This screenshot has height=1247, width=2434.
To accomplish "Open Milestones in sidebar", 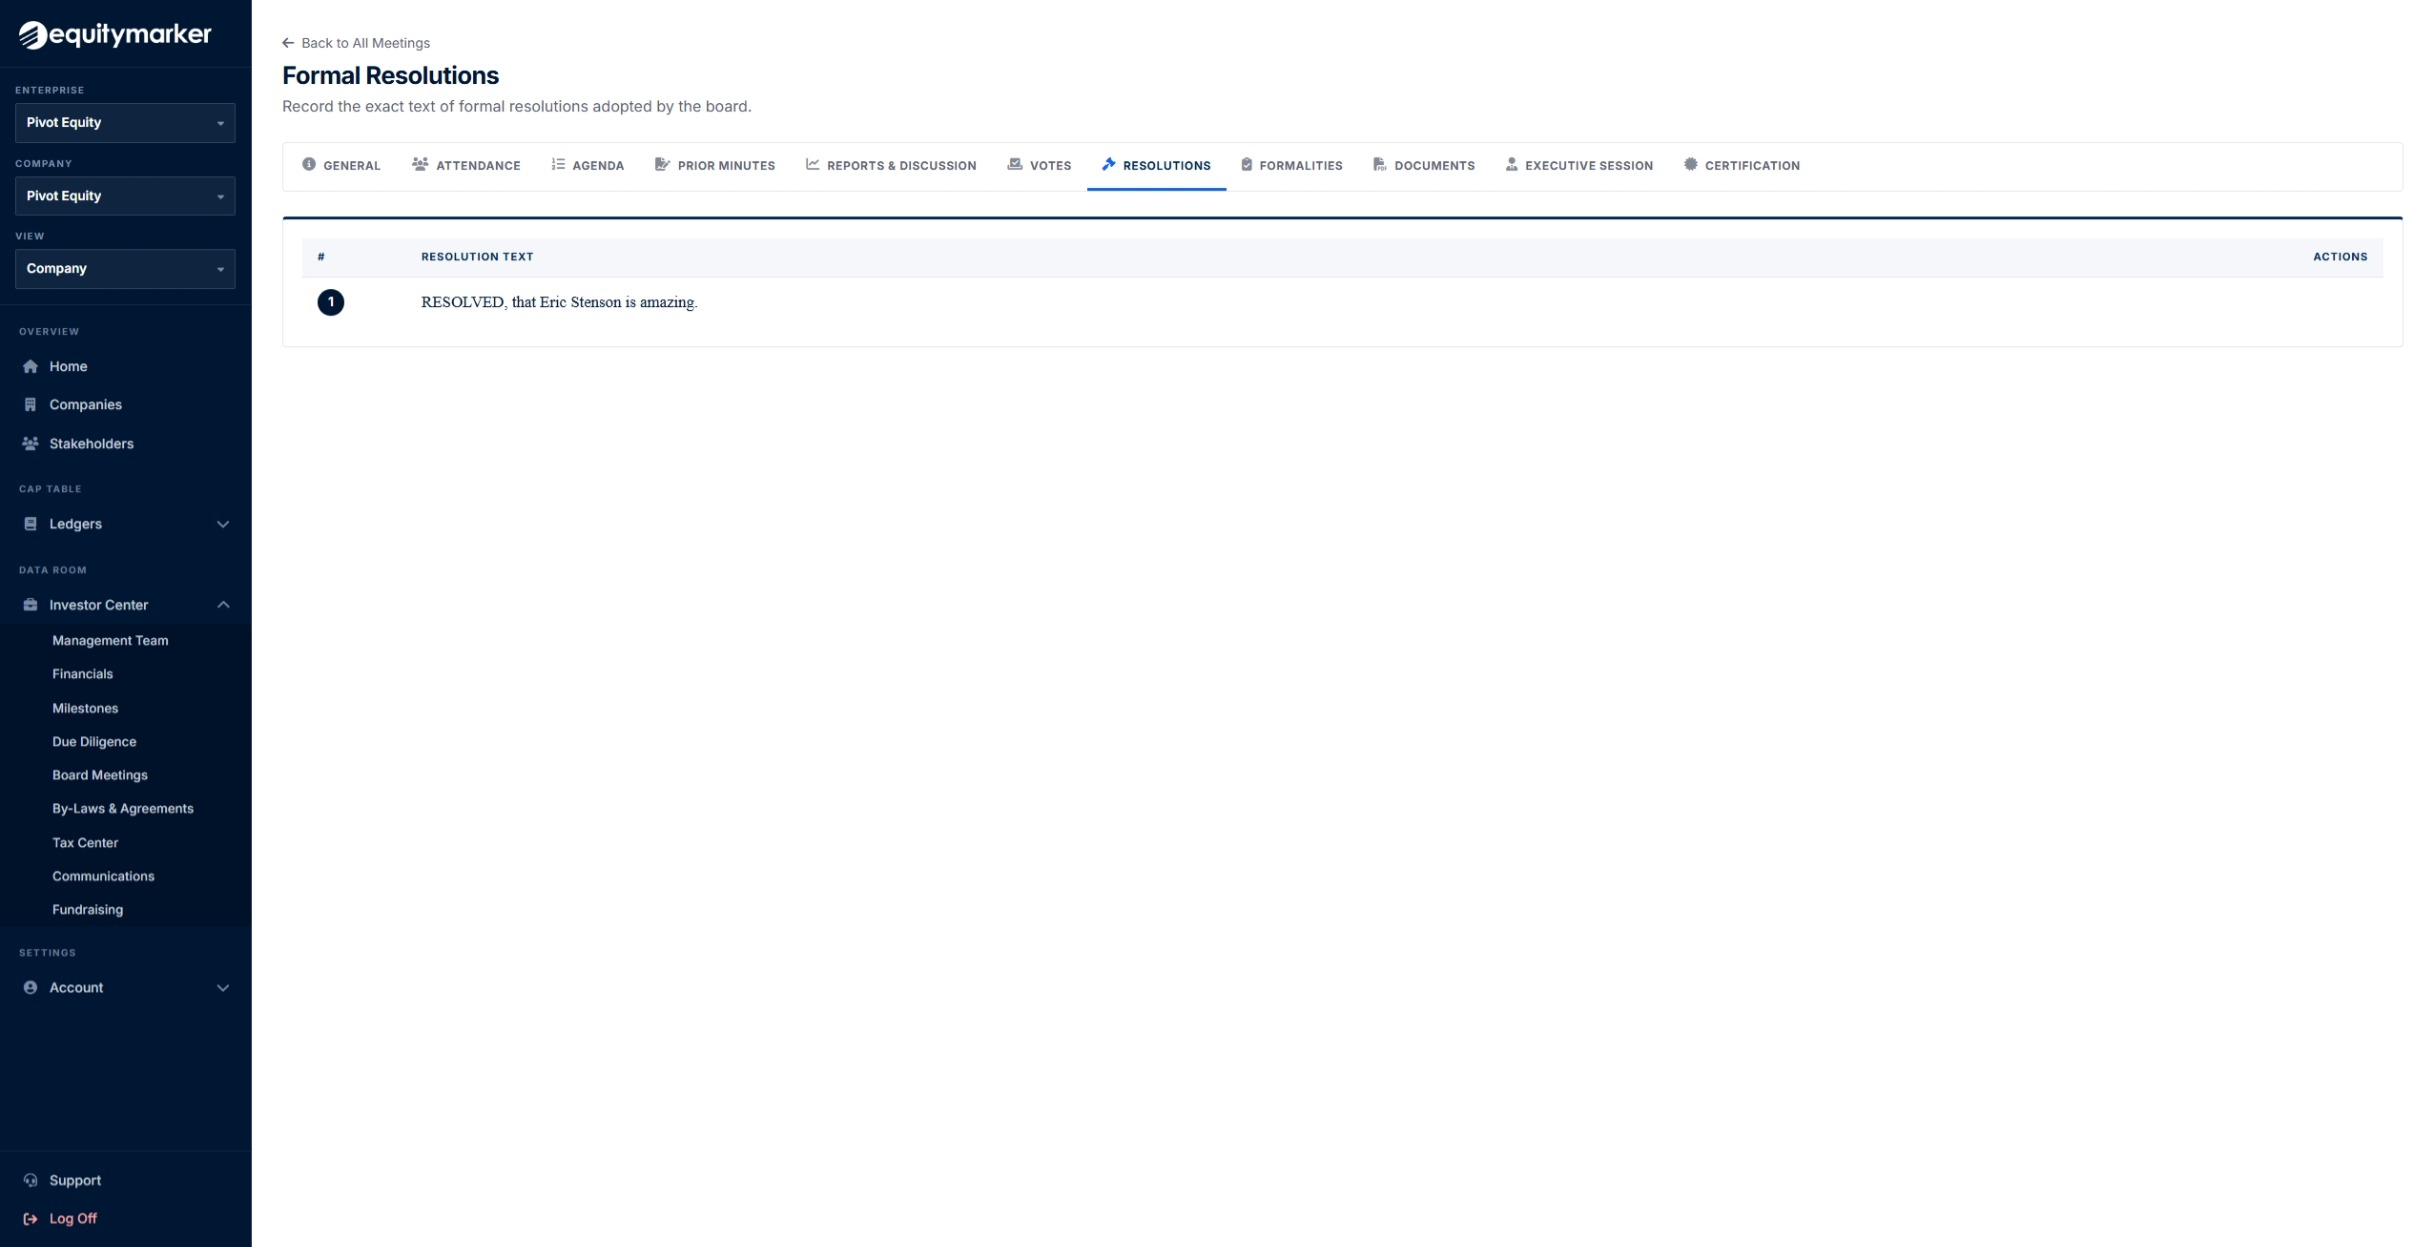I will 85,708.
